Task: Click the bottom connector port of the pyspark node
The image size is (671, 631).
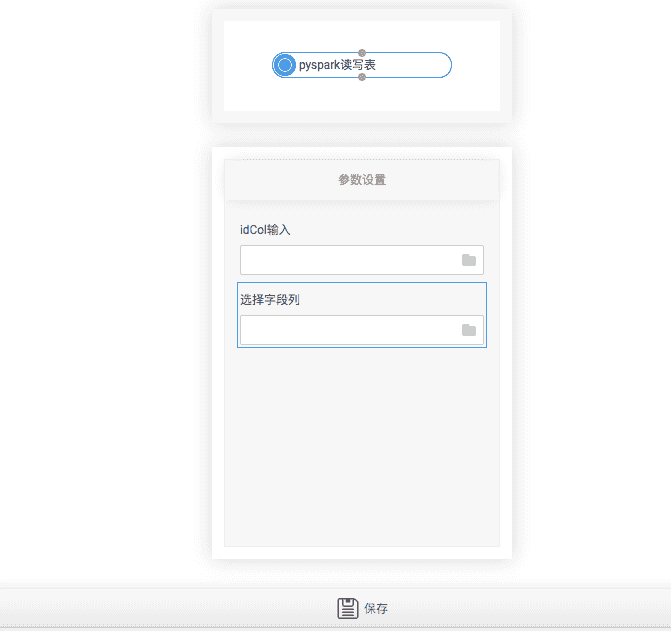Action: pos(362,77)
